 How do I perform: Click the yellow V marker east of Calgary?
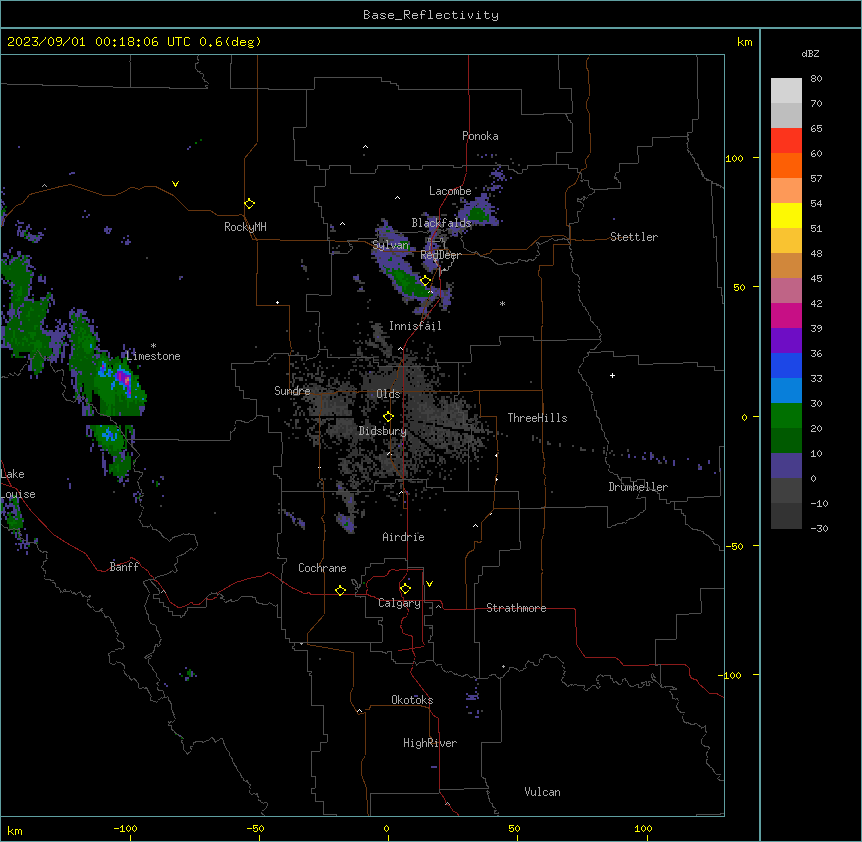coord(429,584)
